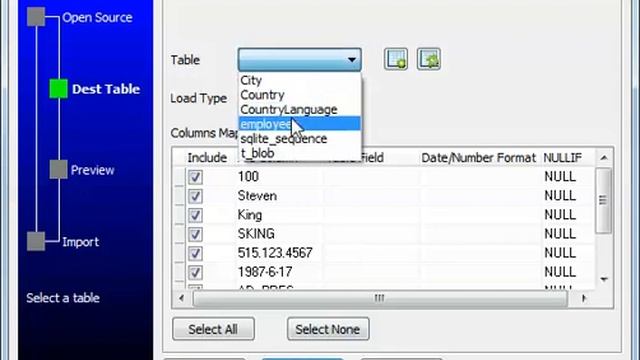Screen dimensions: 640x360
Task: Click the table settings icon with gear
Action: pyautogui.click(x=428, y=60)
